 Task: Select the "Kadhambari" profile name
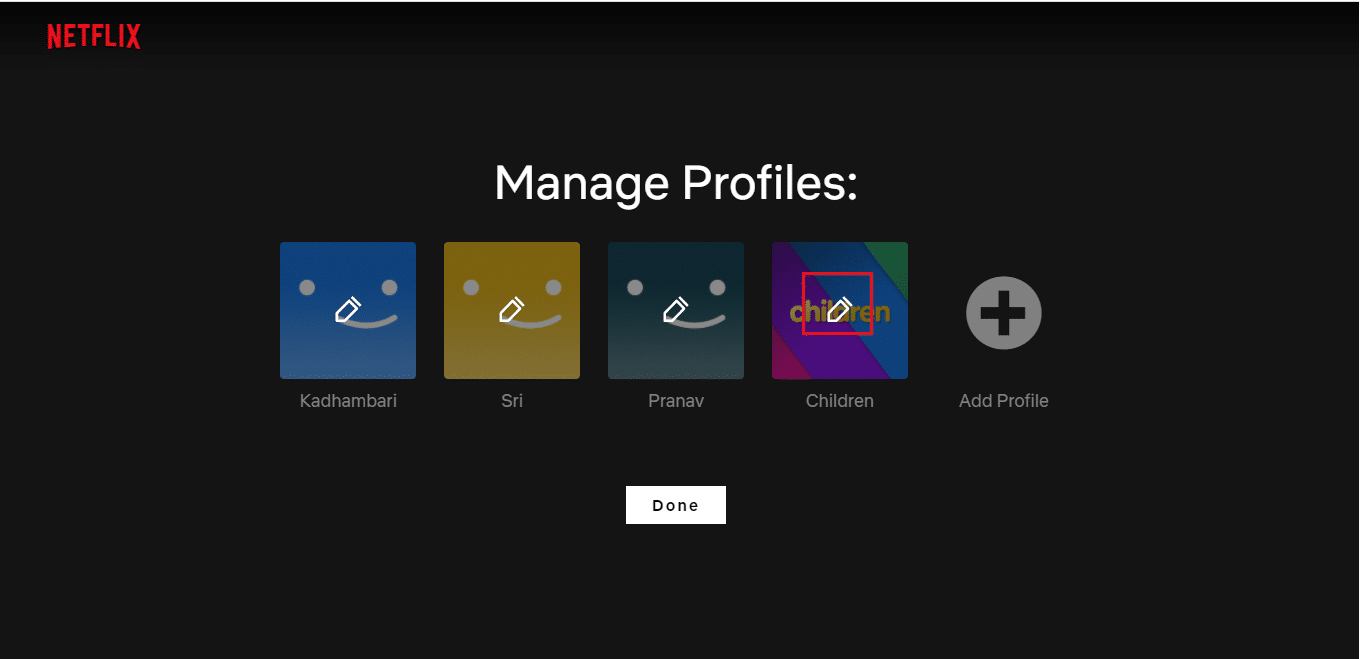point(348,401)
